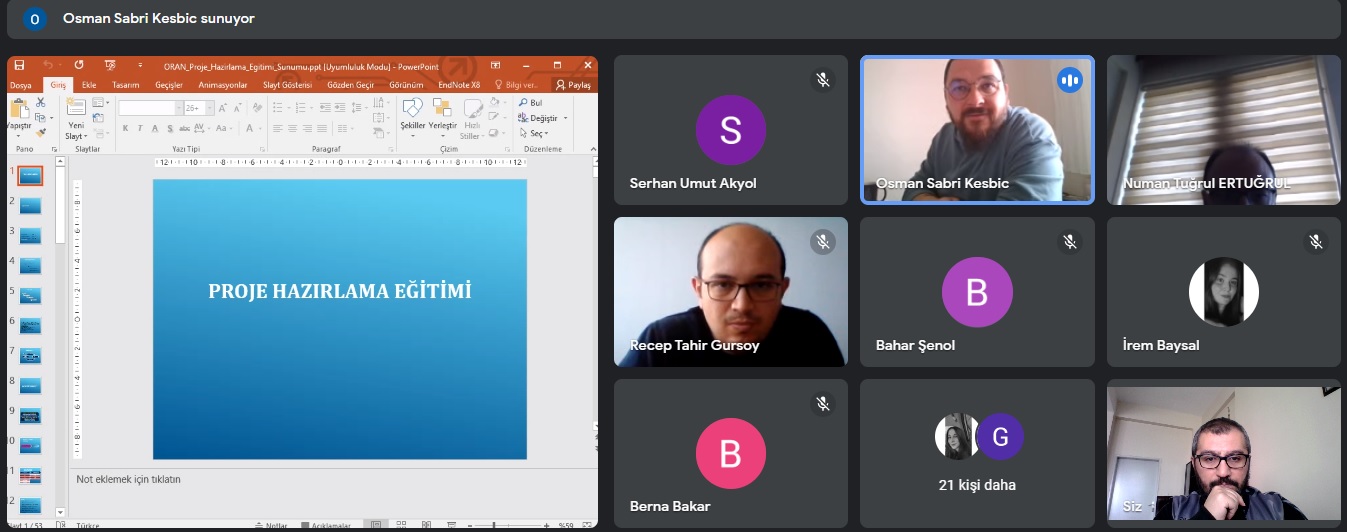
Task: Click the PROJE HAZIRLAMA EĞİTİMİ slide title
Action: pos(340,291)
